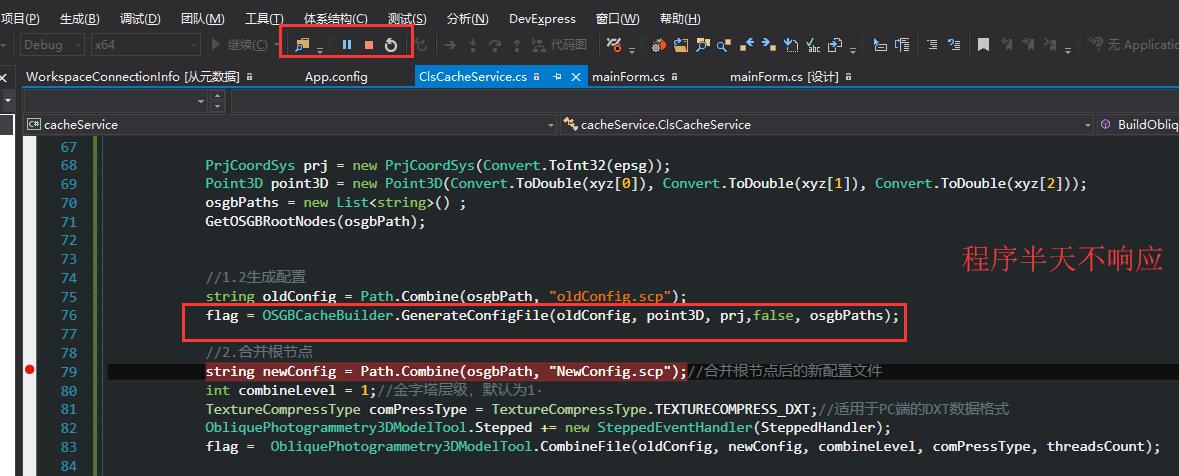Toggle the breakpoint on line 79
1179x476 pixels.
pos(30,370)
